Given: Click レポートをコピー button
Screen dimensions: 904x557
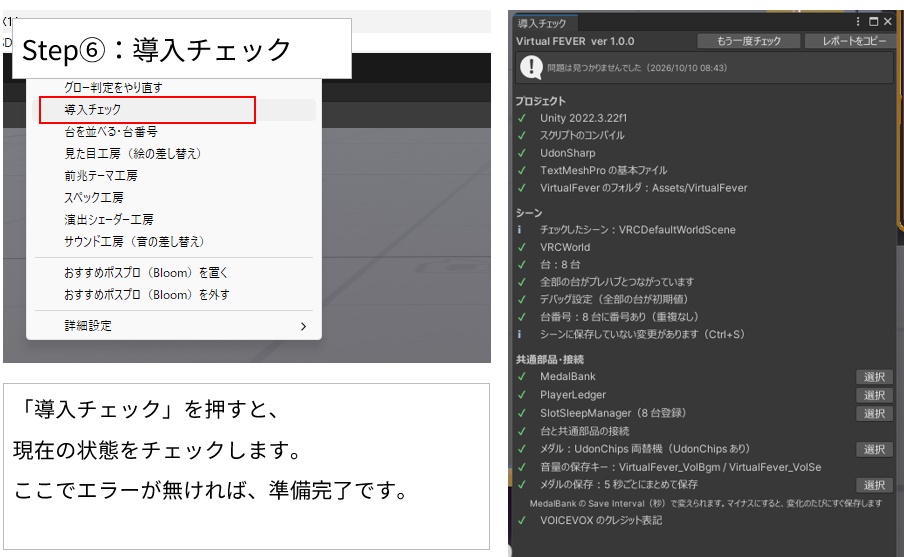Looking at the screenshot, I should (x=854, y=41).
